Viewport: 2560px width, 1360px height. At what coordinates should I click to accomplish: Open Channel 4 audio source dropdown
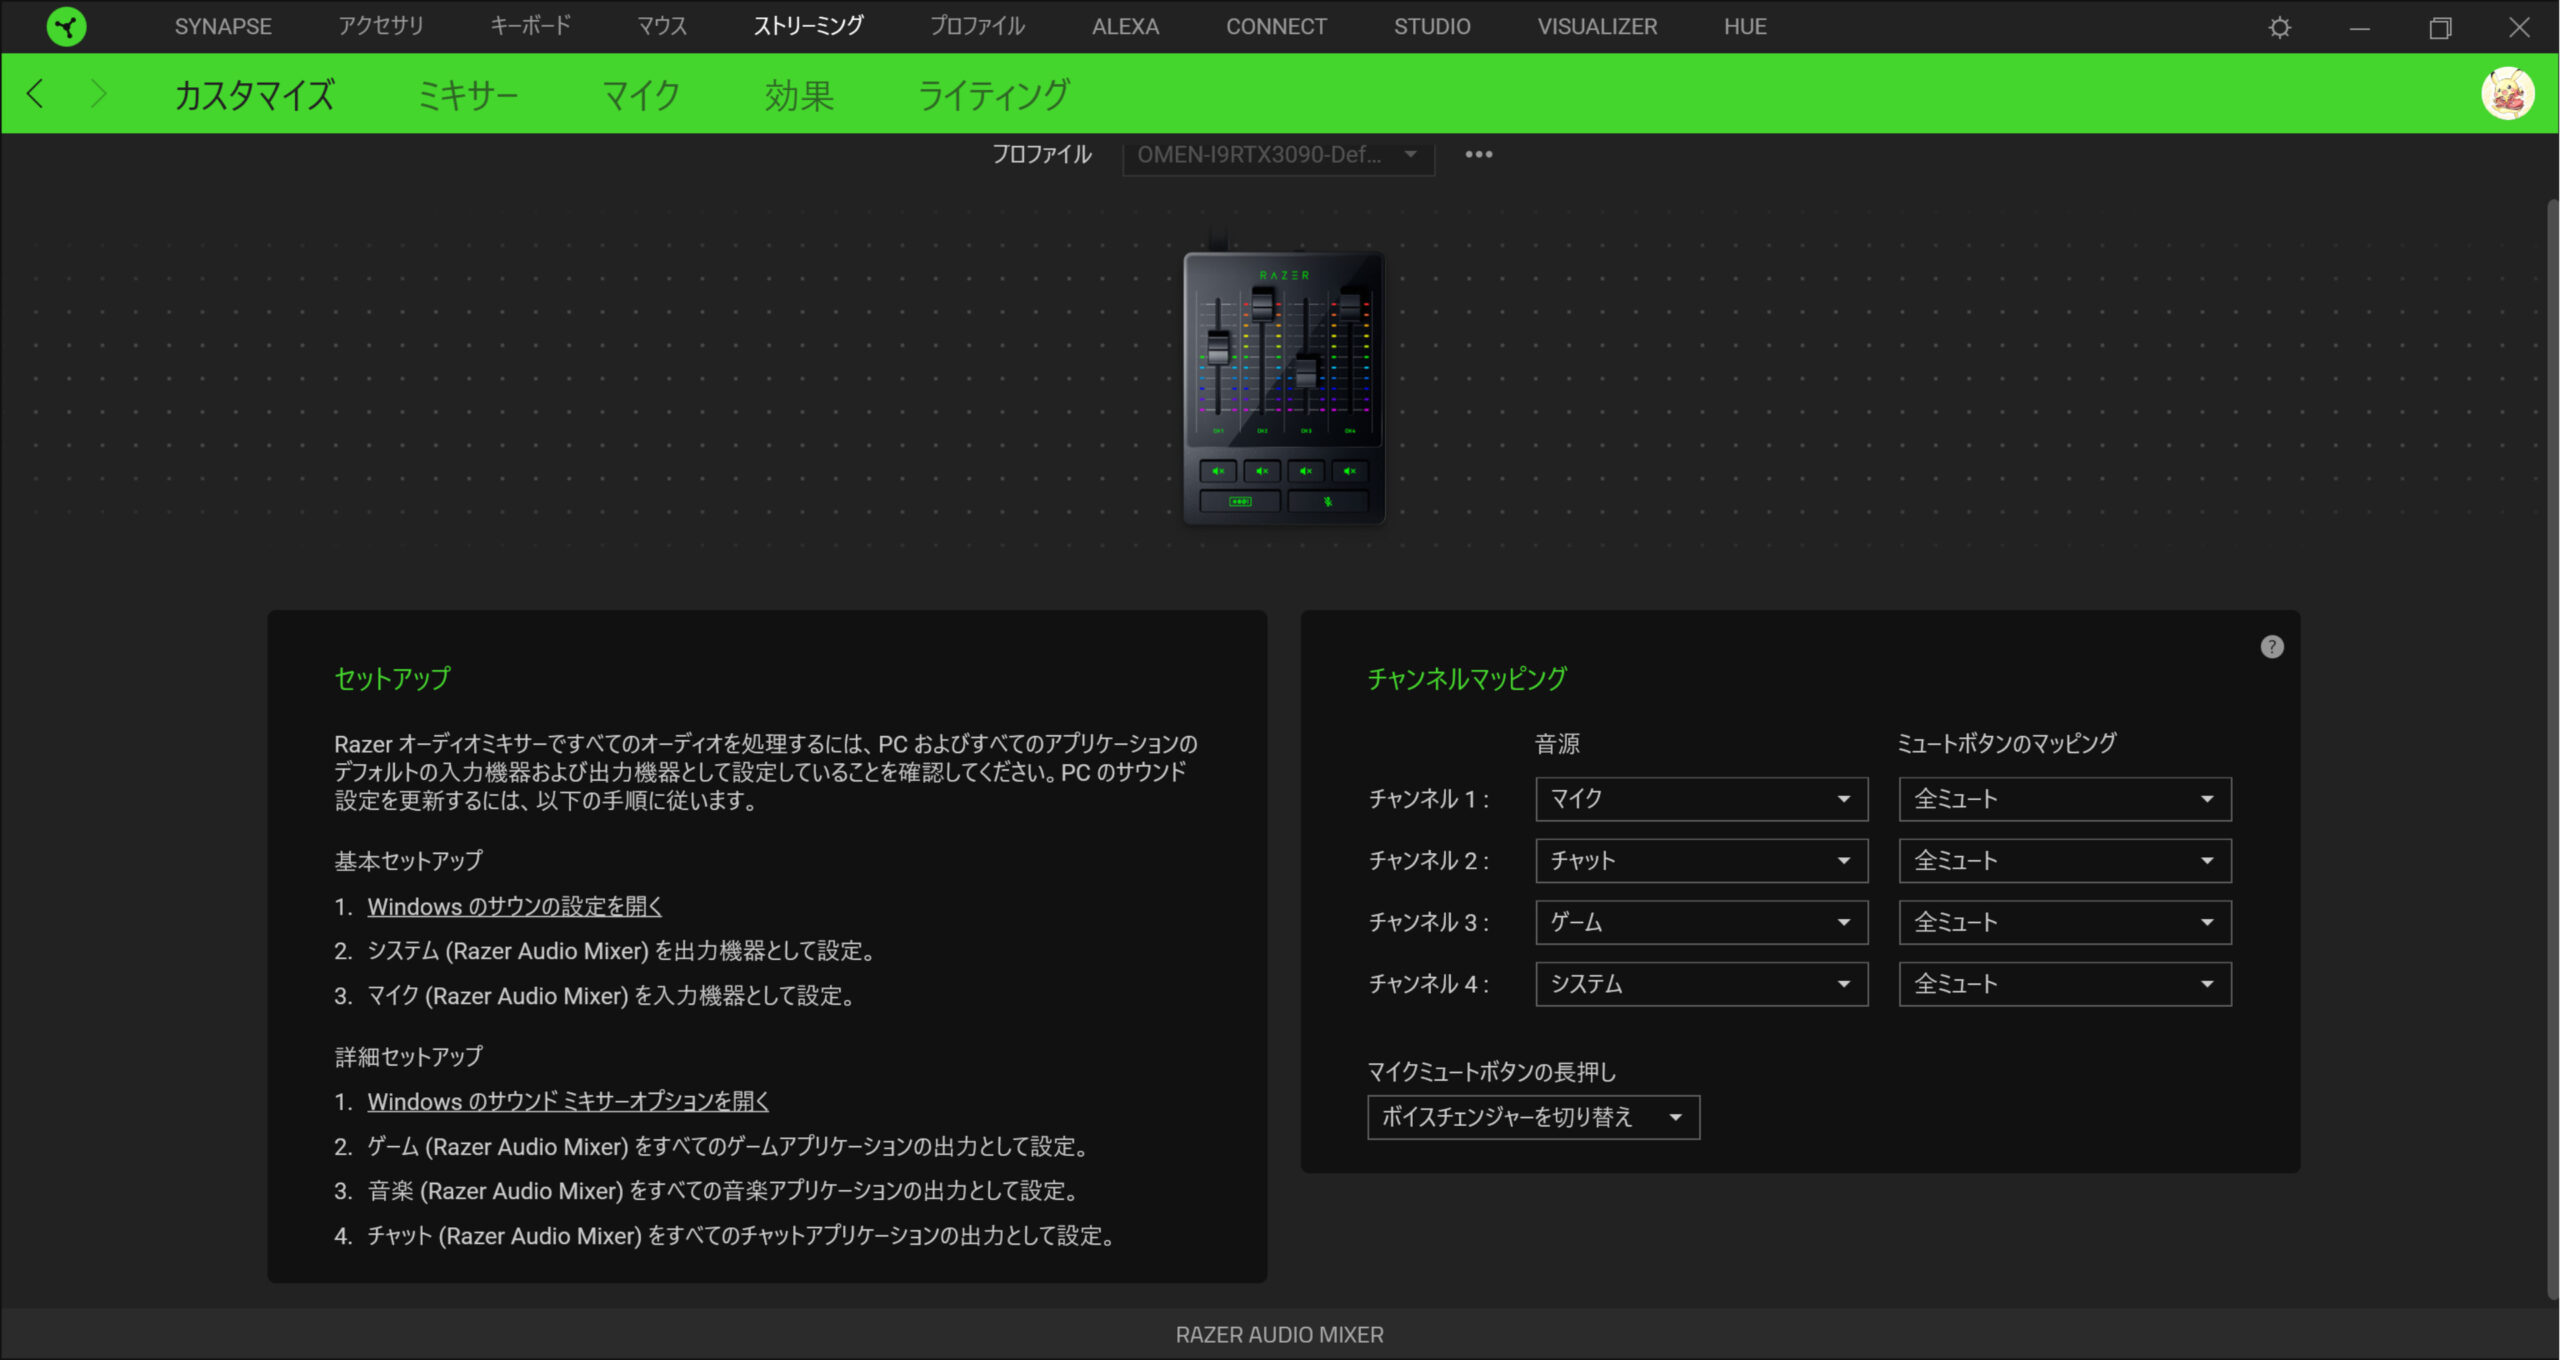pos(1701,984)
